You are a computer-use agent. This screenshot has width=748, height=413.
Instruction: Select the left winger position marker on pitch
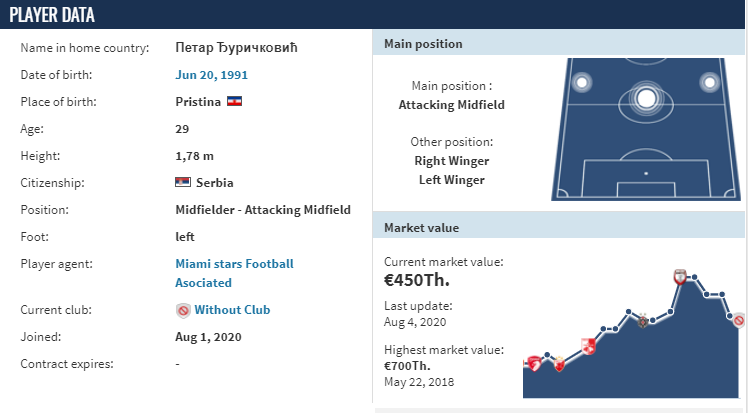pos(582,83)
